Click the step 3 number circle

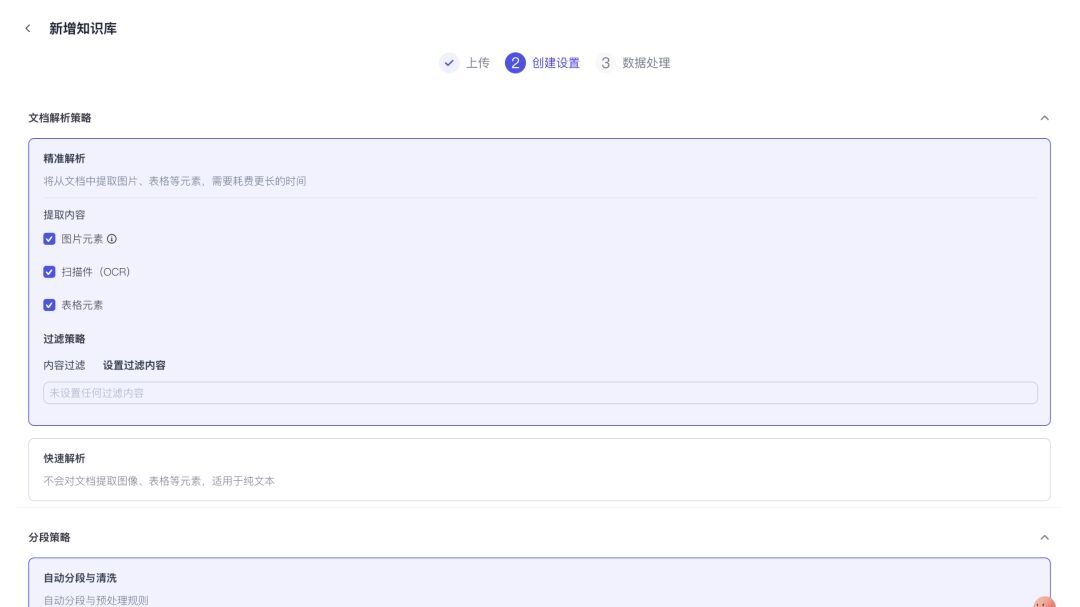605,63
